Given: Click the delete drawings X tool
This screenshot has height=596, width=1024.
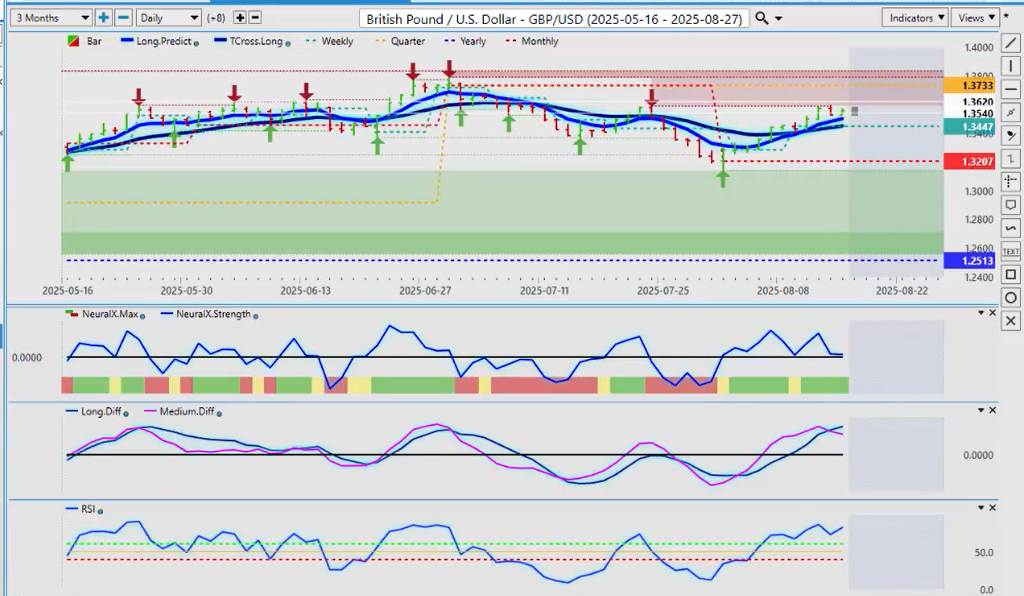Looking at the screenshot, I should pyautogui.click(x=1011, y=321).
